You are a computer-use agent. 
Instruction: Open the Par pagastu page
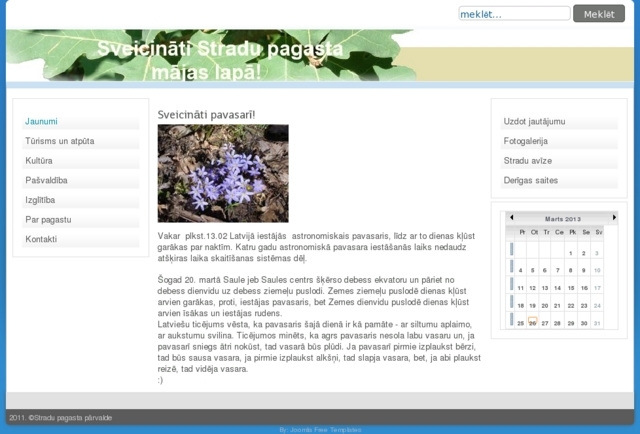pos(45,219)
